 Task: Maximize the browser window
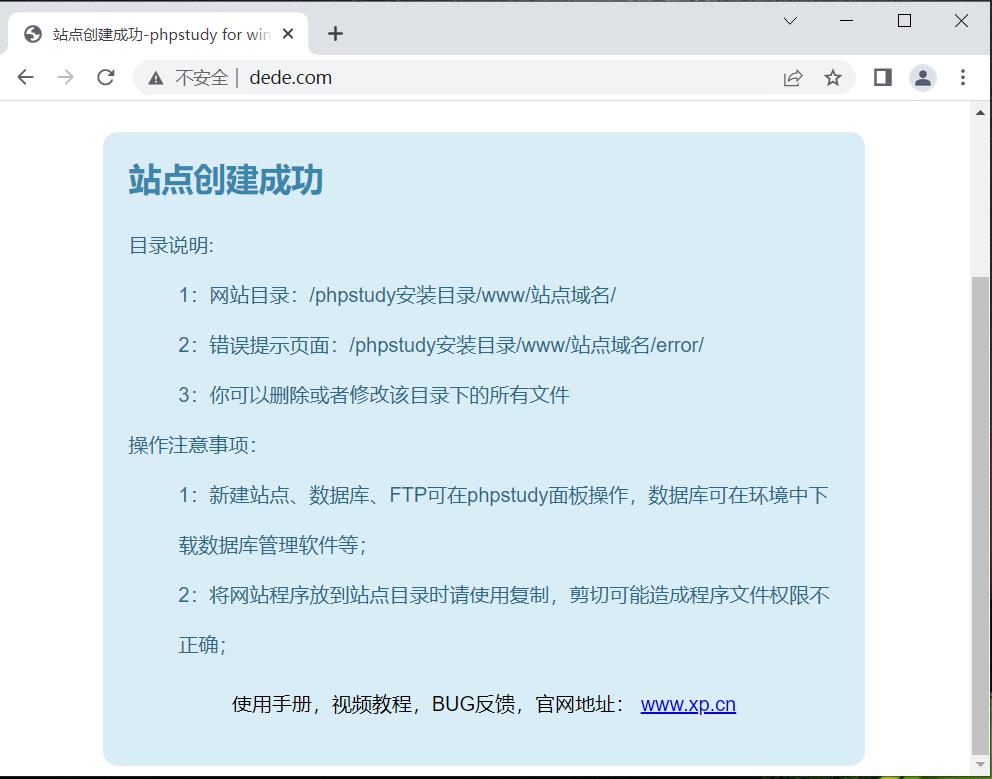tap(904, 21)
